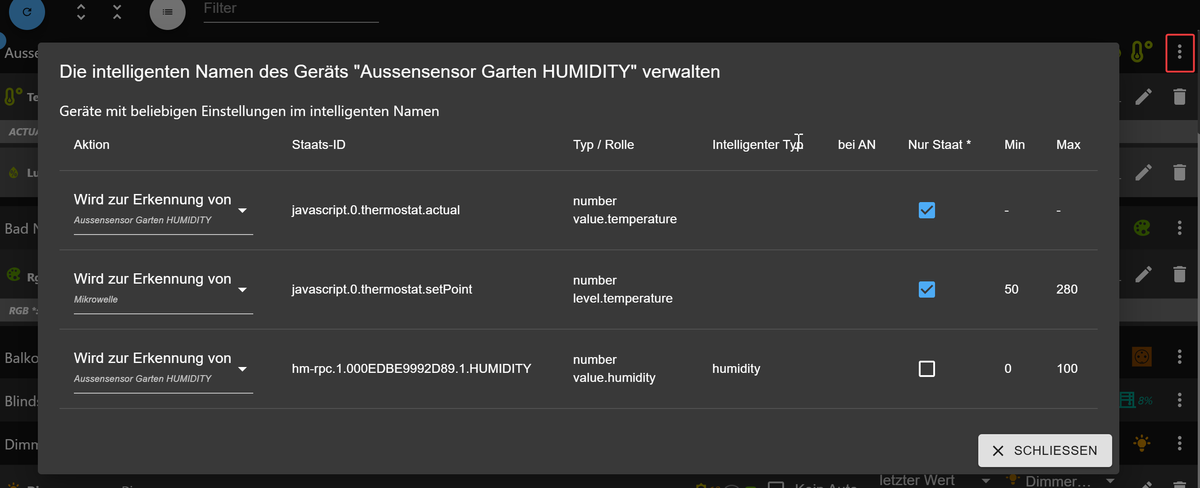
Task: Uncheck Nur Staat for javascript.0.thermostat.actual
Action: point(927,210)
